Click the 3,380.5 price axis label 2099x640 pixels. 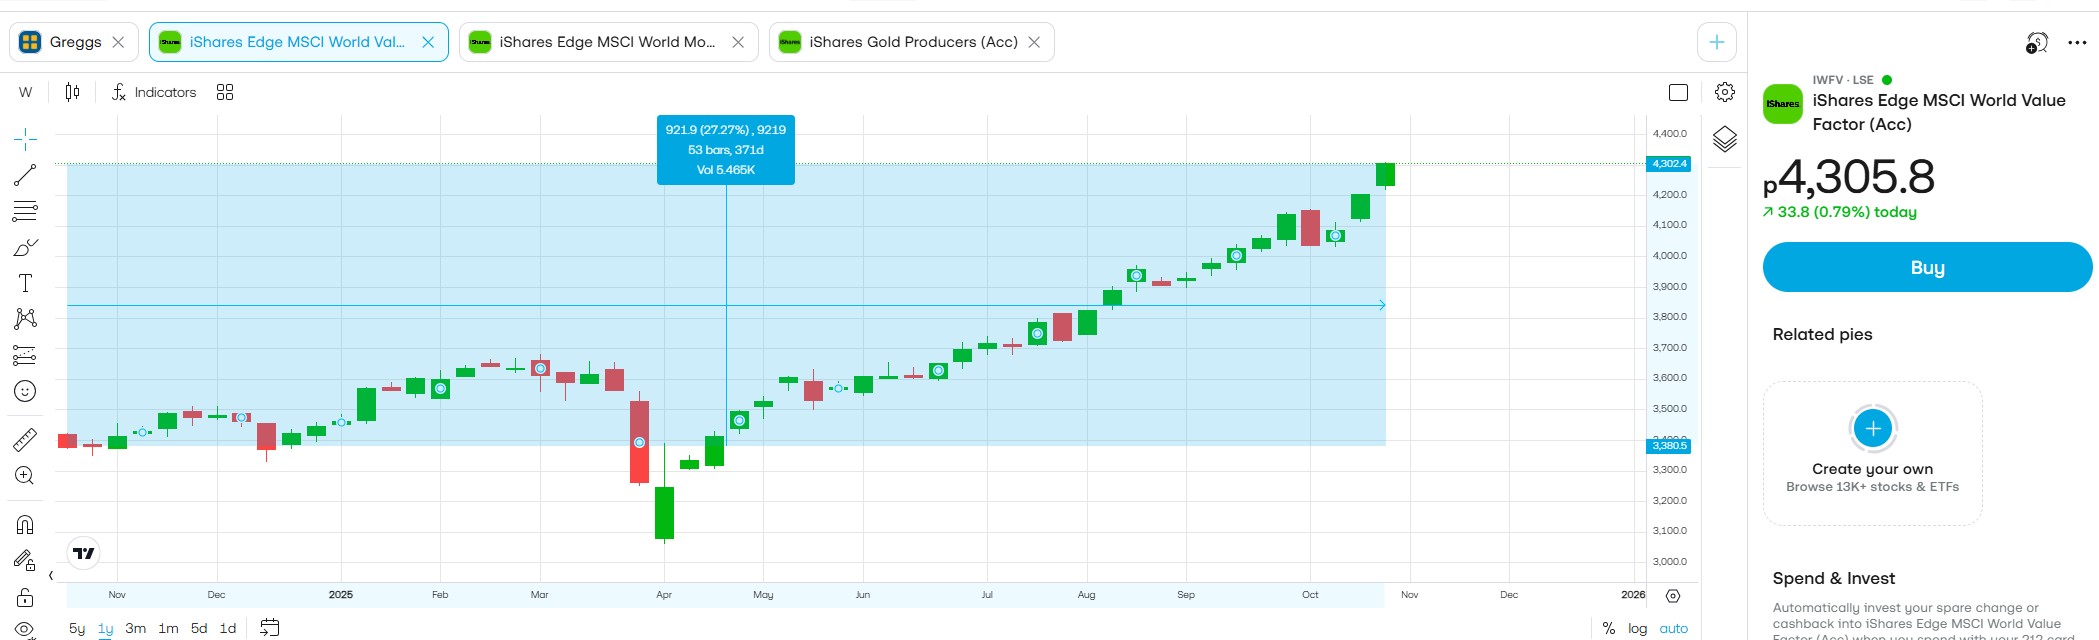point(1669,446)
